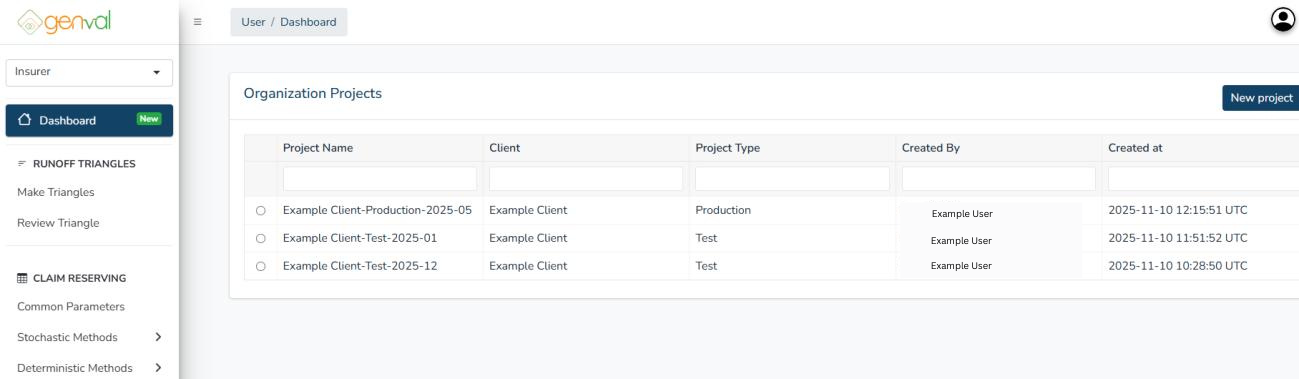The height and width of the screenshot is (379, 1299).
Task: Go to Make Triangles
Action: pos(56,192)
